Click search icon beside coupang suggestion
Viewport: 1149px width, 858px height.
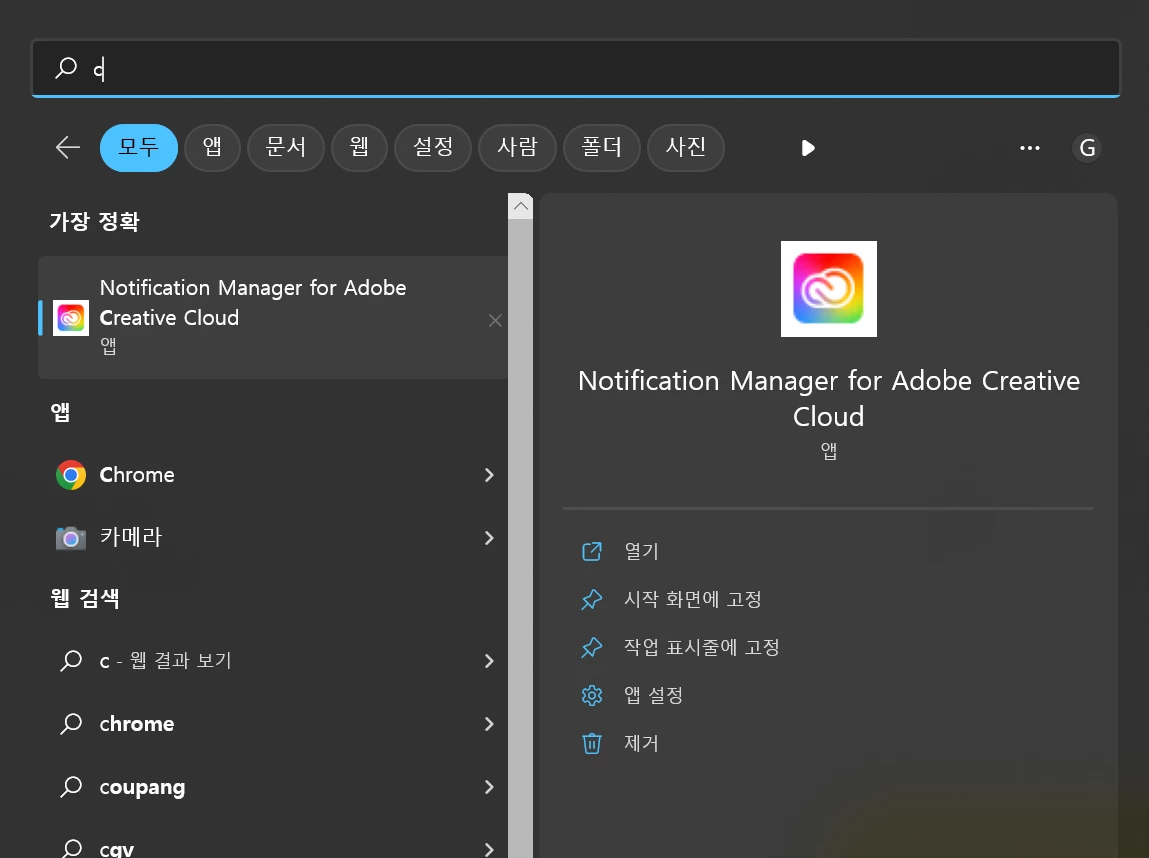pyautogui.click(x=71, y=787)
